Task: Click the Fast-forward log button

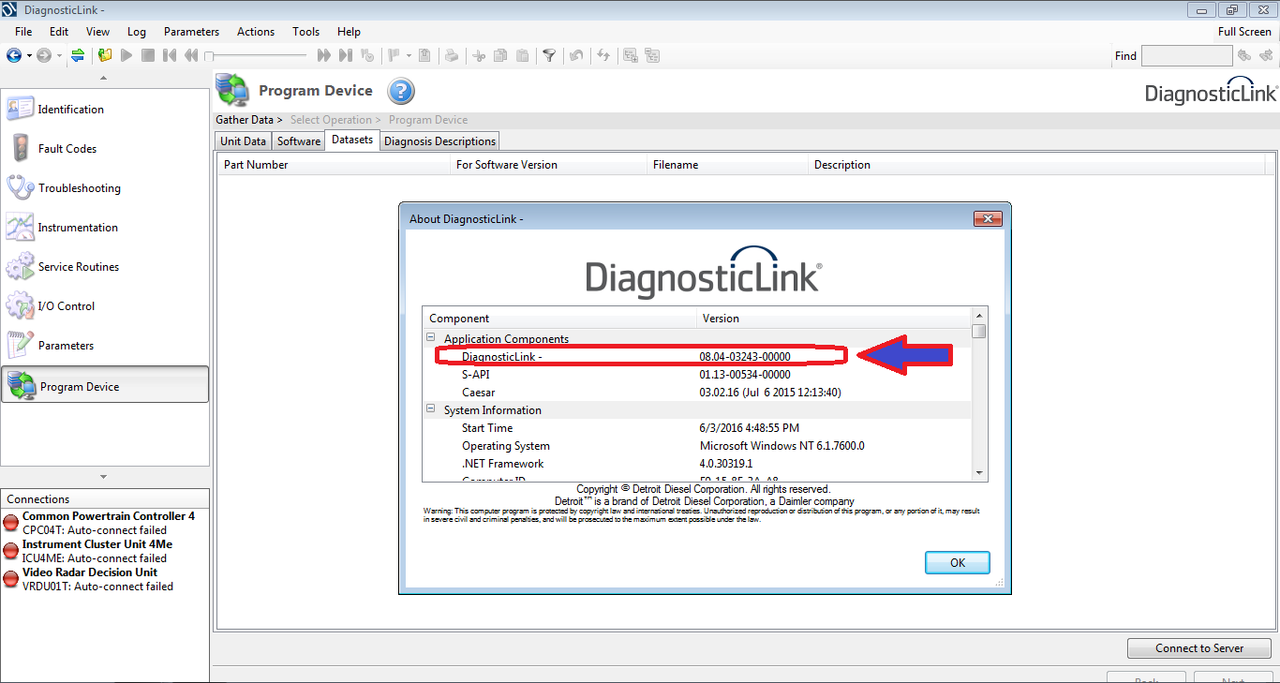Action: coord(324,56)
